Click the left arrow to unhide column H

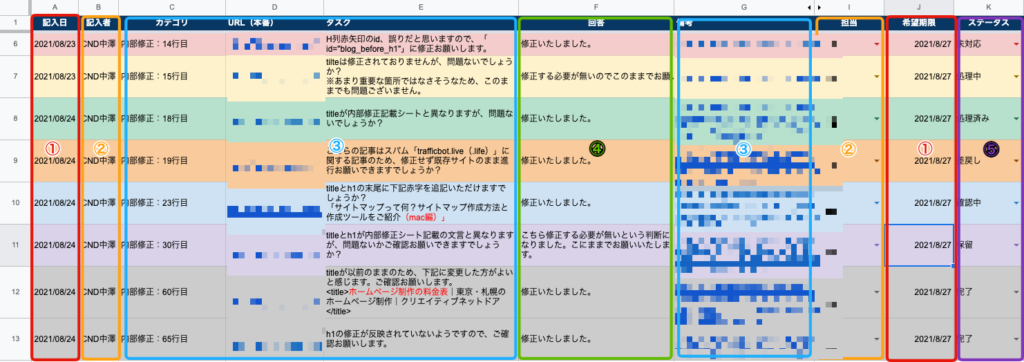(810, 7)
